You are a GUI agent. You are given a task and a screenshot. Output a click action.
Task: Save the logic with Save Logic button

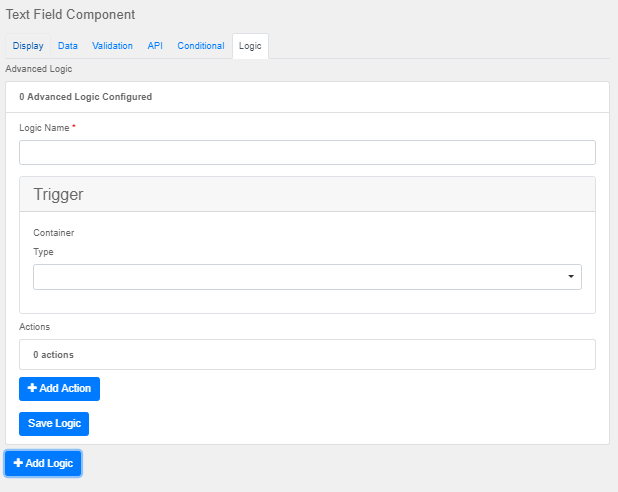pyautogui.click(x=54, y=424)
